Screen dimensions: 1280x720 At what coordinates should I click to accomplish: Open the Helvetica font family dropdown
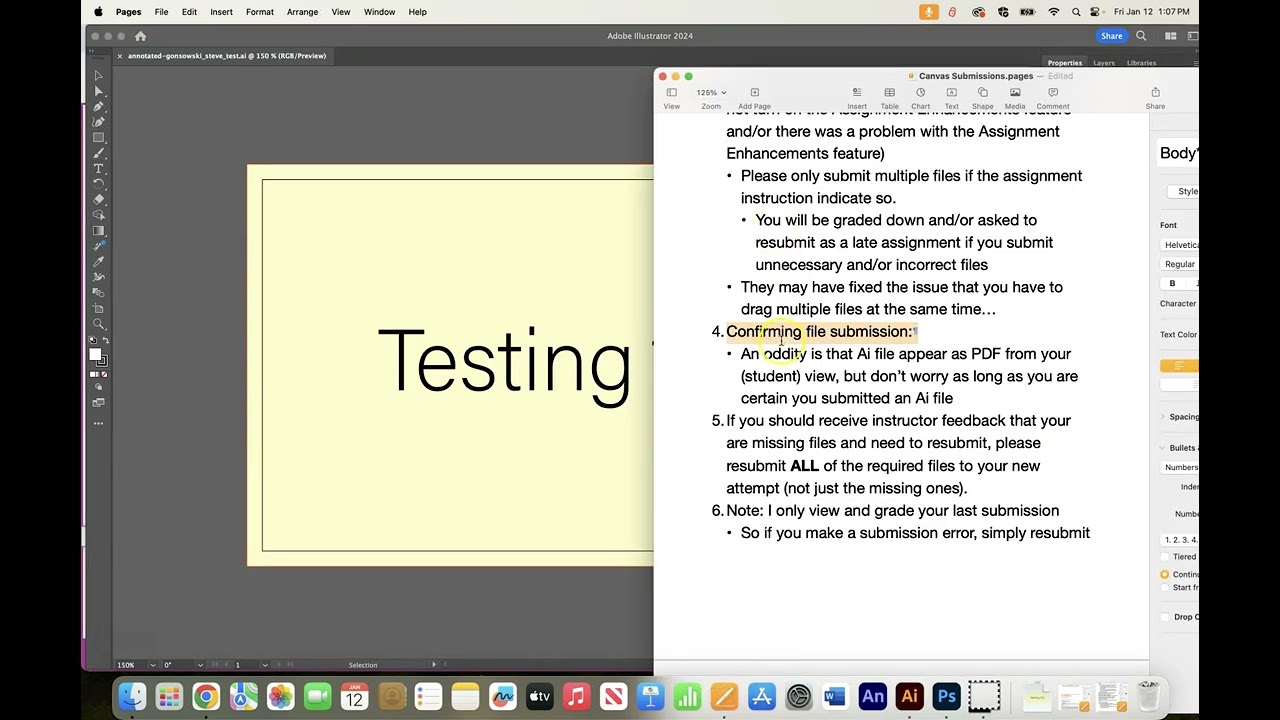[1180, 245]
